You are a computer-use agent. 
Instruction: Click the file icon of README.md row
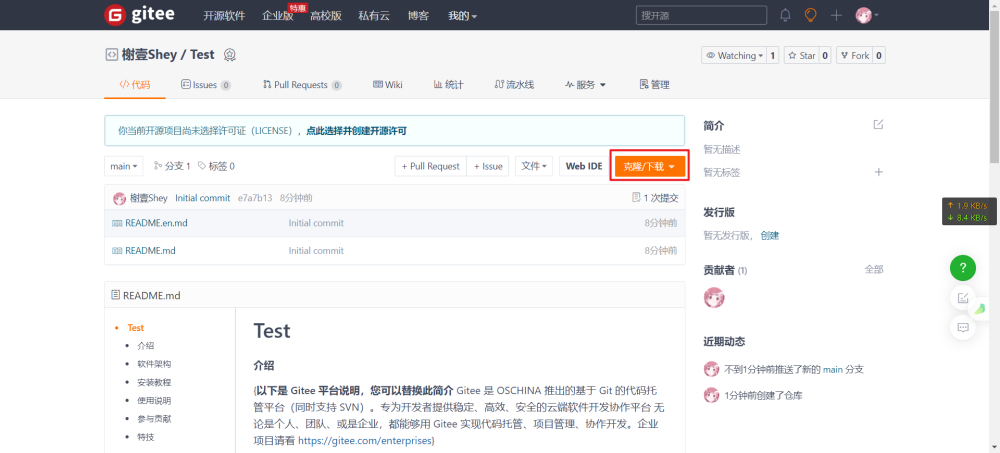[117, 251]
